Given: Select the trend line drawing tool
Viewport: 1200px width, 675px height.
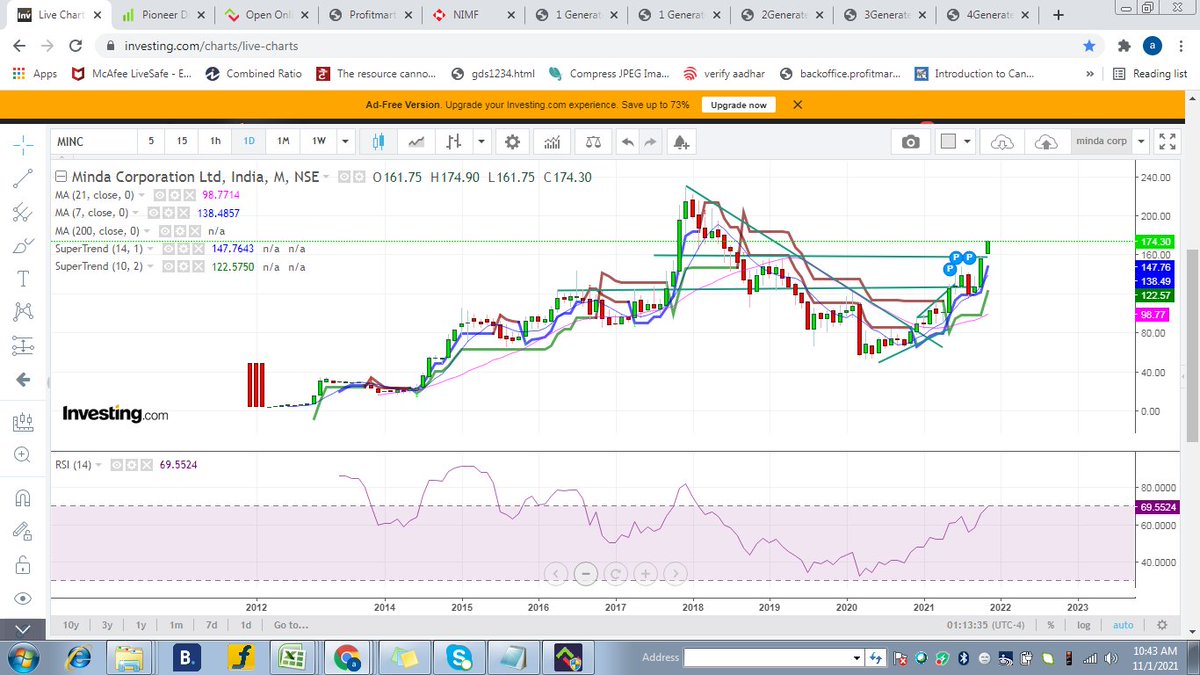Looking at the screenshot, I should click(x=23, y=177).
